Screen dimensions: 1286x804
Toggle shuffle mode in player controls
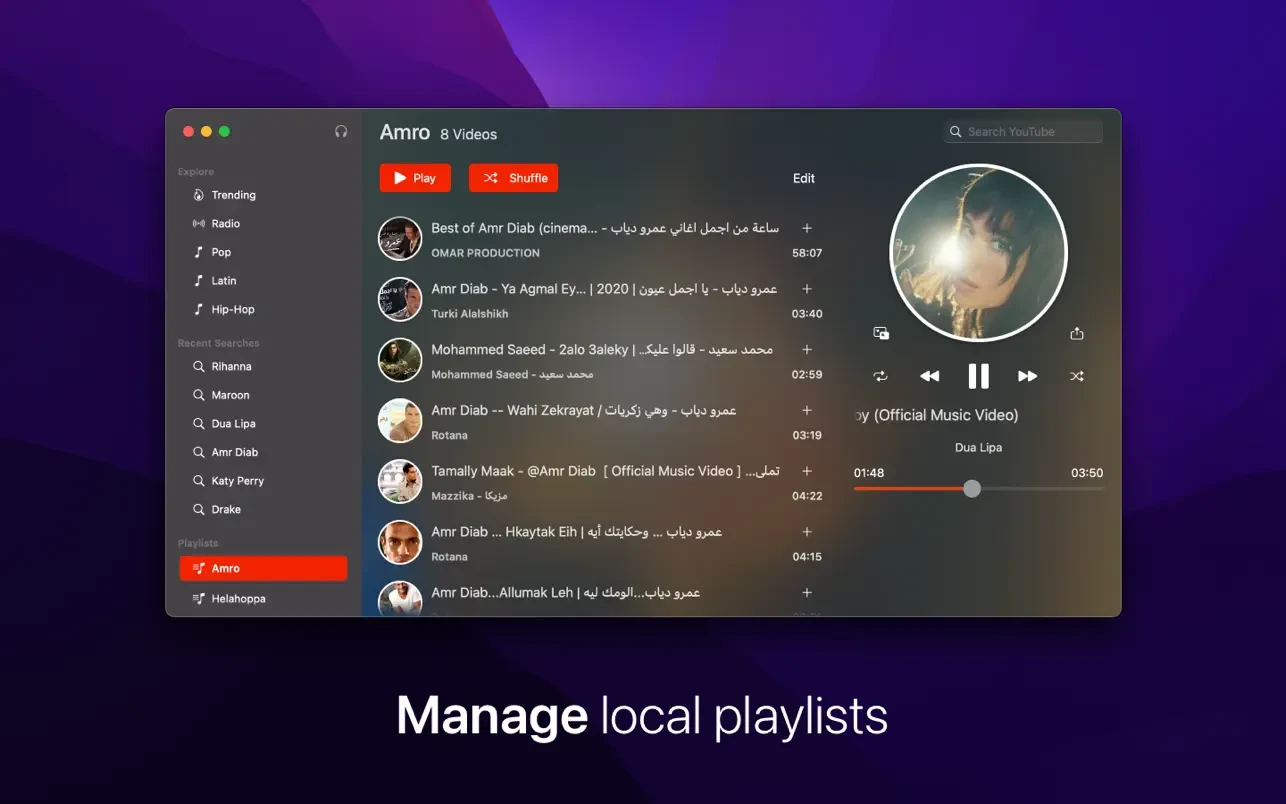point(1076,376)
